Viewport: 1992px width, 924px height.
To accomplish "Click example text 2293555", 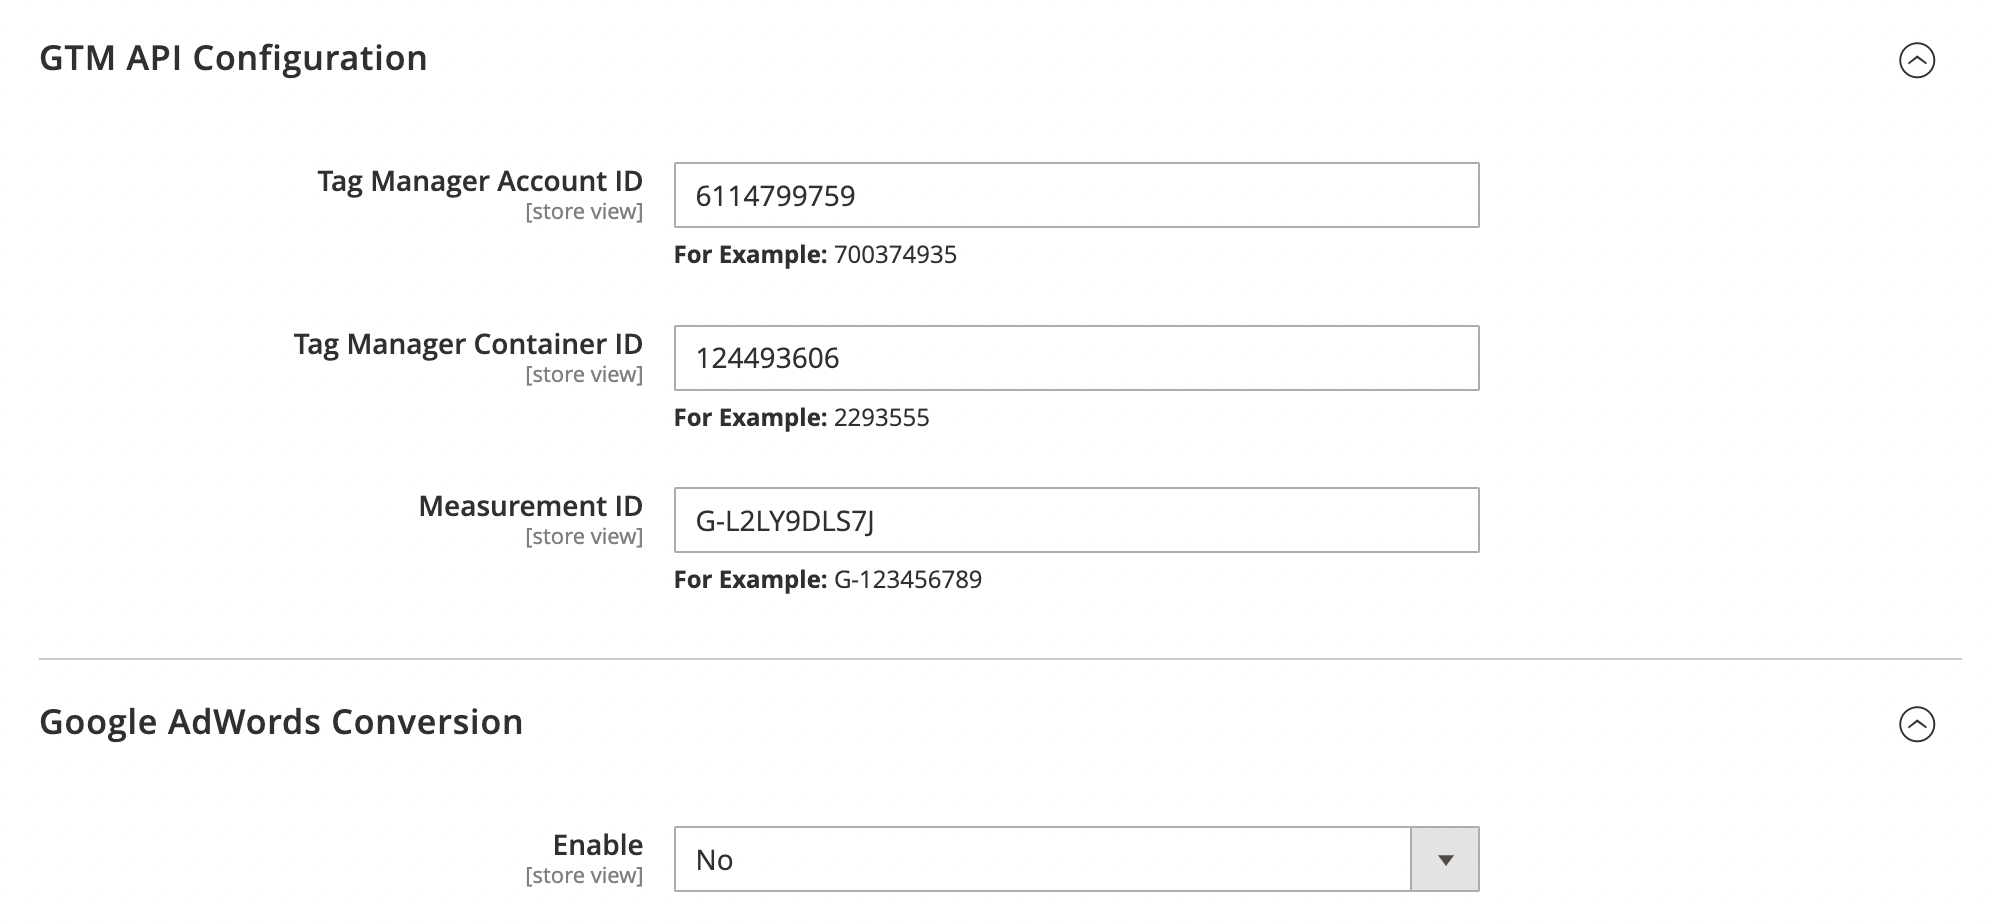I will point(881,418).
